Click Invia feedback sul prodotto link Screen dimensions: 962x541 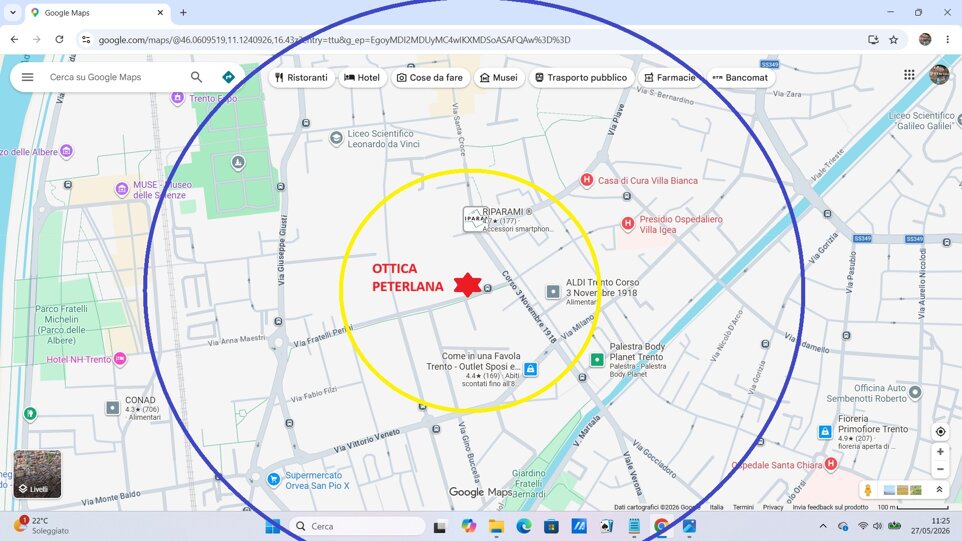pos(830,507)
